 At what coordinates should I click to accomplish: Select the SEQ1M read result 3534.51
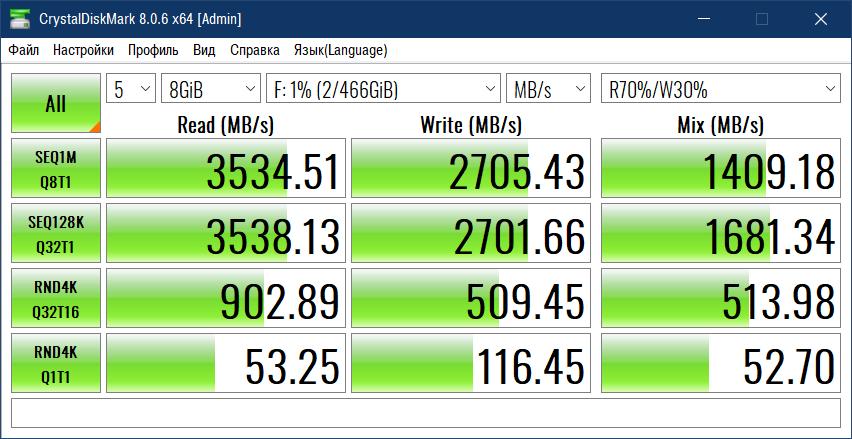pyautogui.click(x=226, y=168)
